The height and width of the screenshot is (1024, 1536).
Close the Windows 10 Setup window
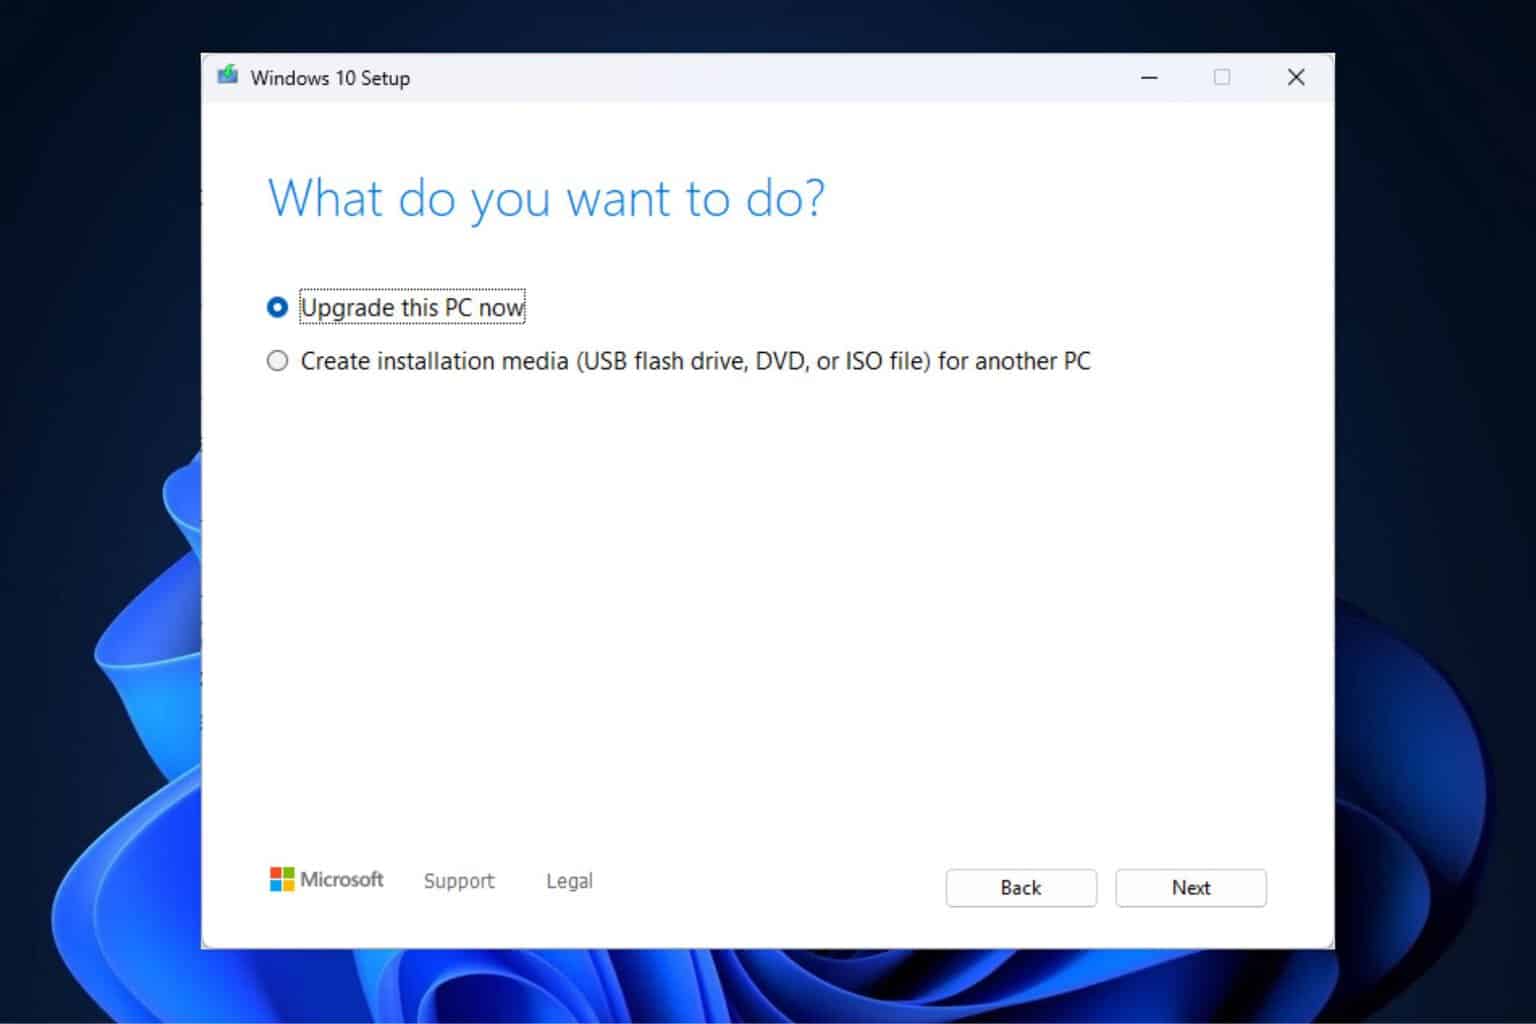[1296, 77]
